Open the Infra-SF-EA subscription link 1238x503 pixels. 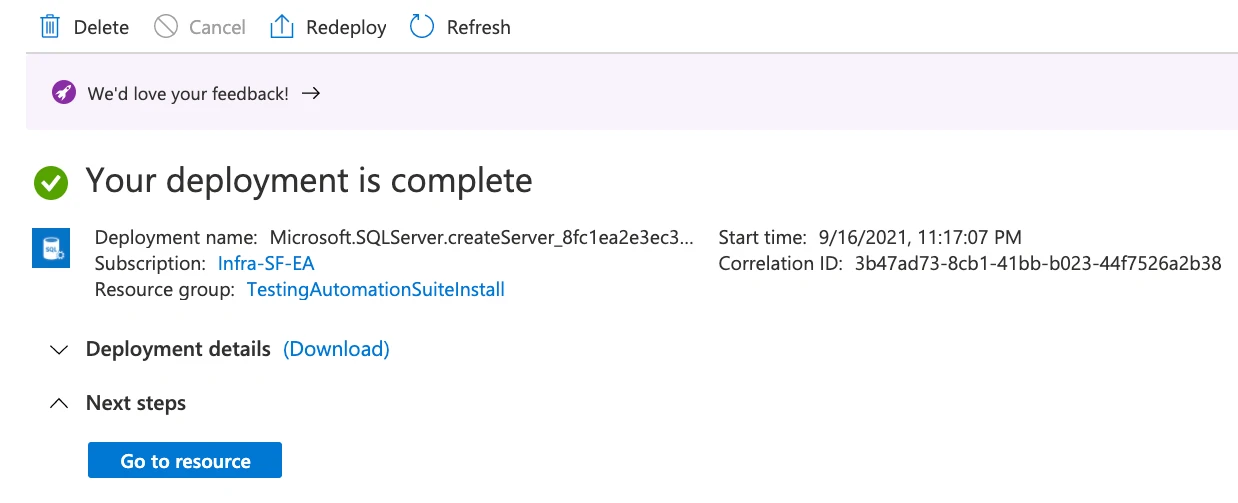point(266,264)
